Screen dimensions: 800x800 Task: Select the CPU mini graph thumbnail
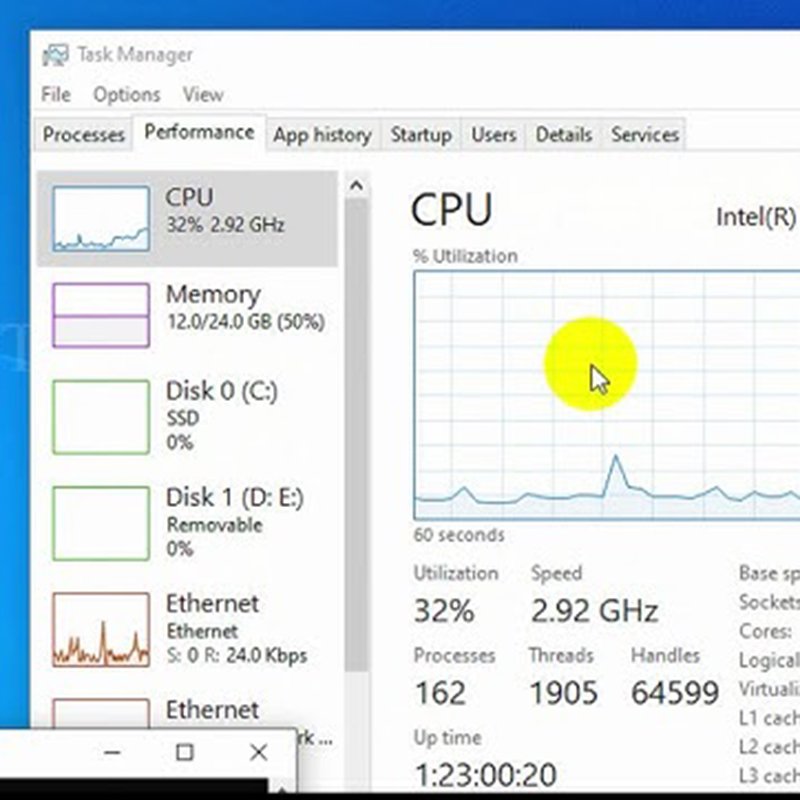pos(100,217)
